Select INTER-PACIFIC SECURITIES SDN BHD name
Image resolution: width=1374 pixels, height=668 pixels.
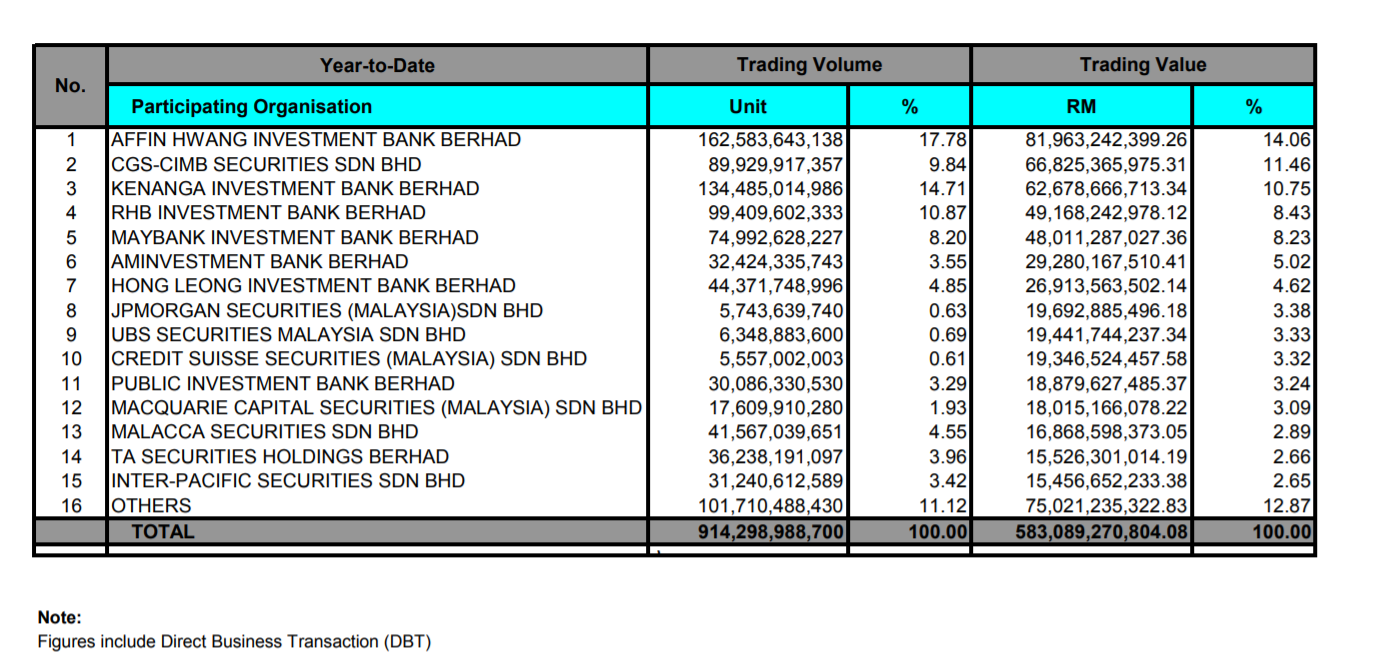[x=288, y=480]
